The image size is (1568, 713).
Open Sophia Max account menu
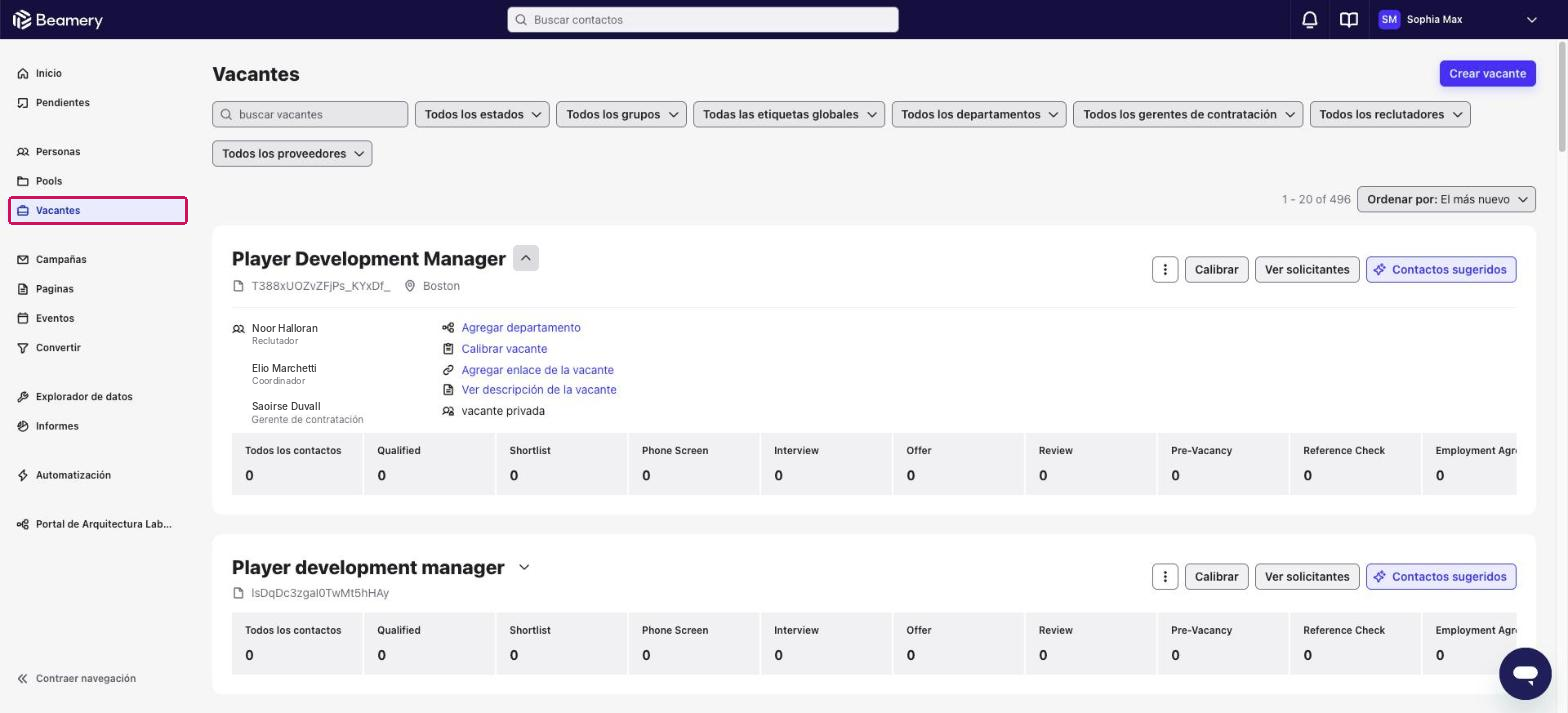click(1458, 20)
